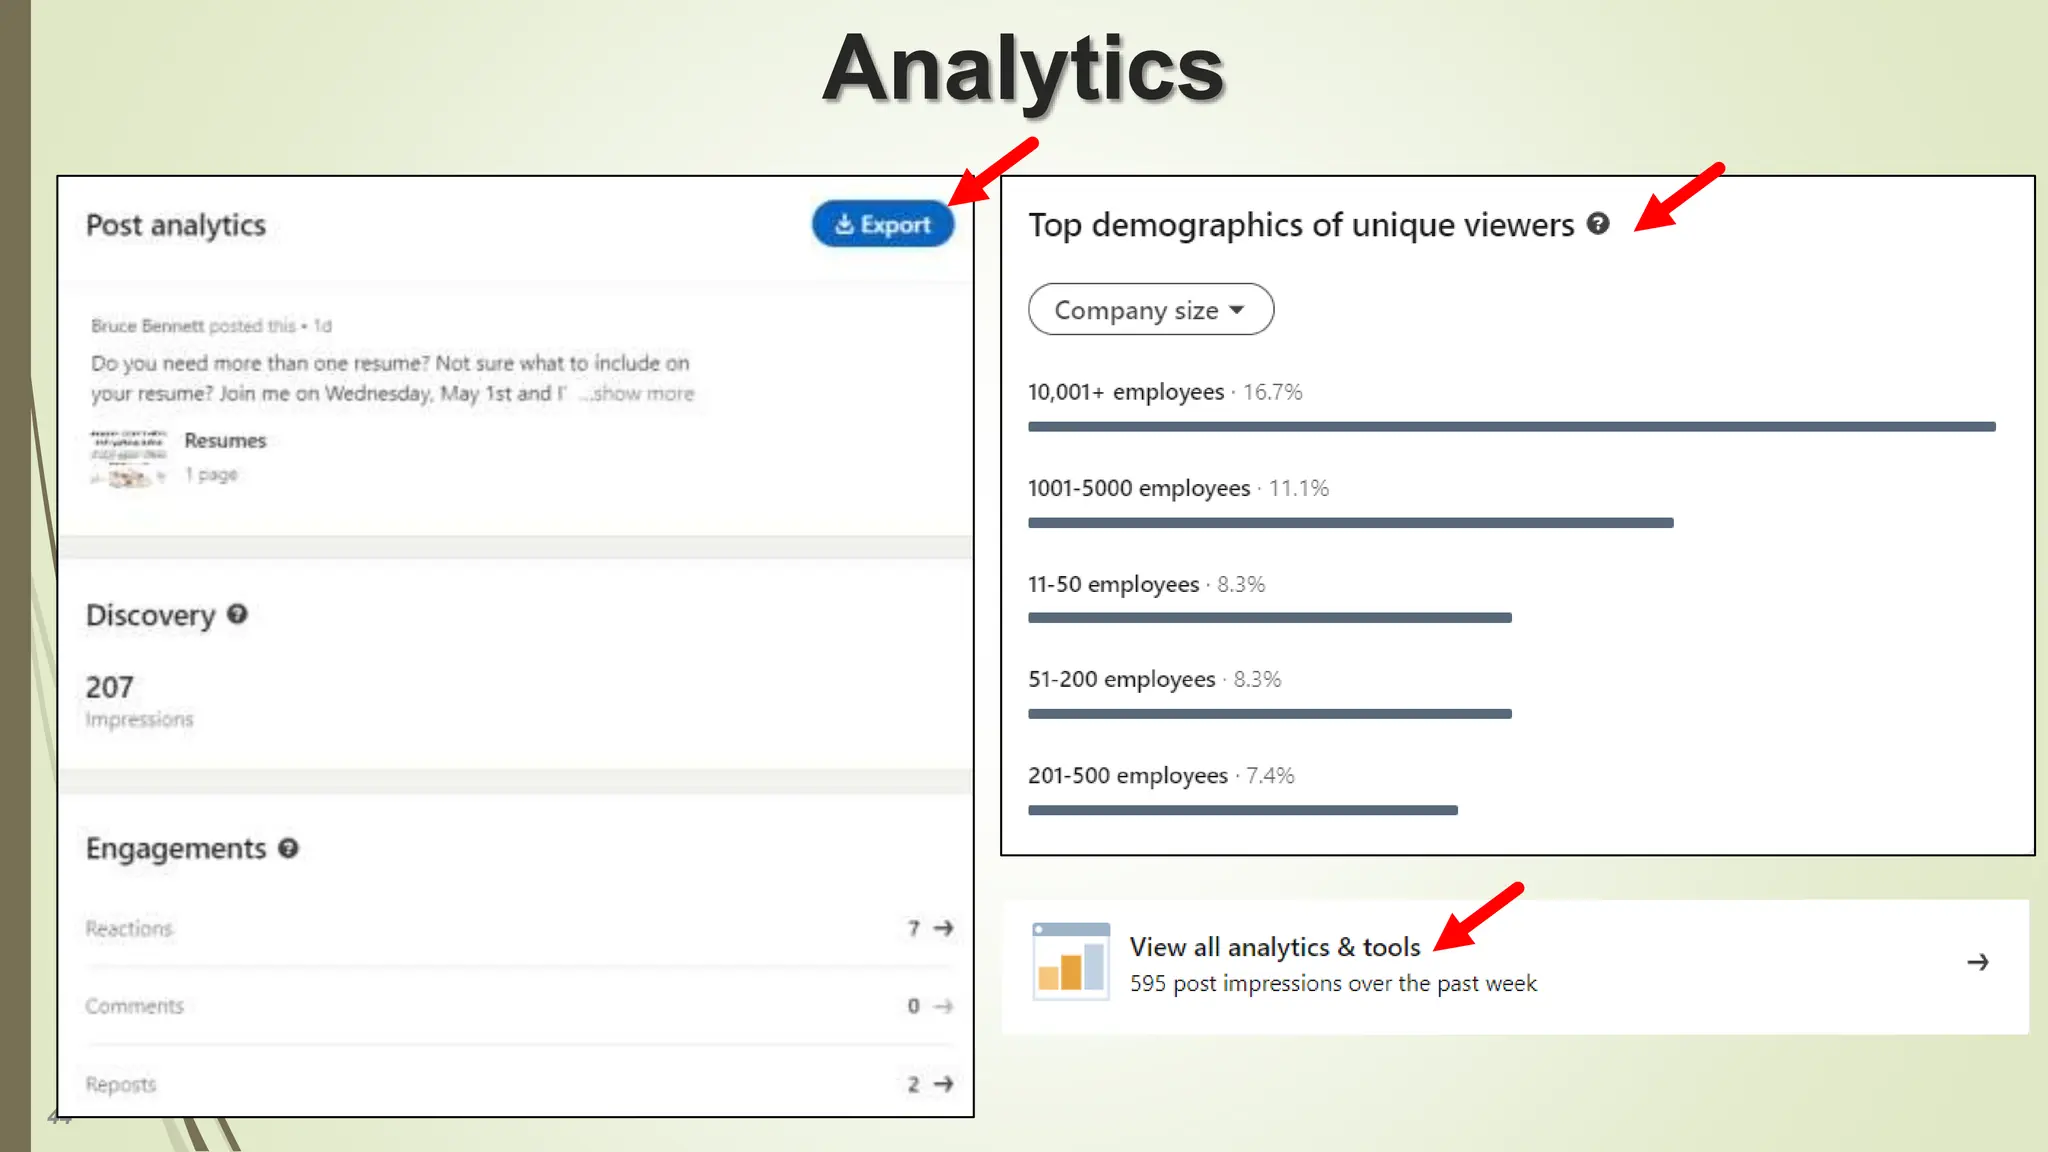Viewport: 2048px width, 1152px height.
Task: Click the 1001-5000 employees bar
Action: point(1350,523)
